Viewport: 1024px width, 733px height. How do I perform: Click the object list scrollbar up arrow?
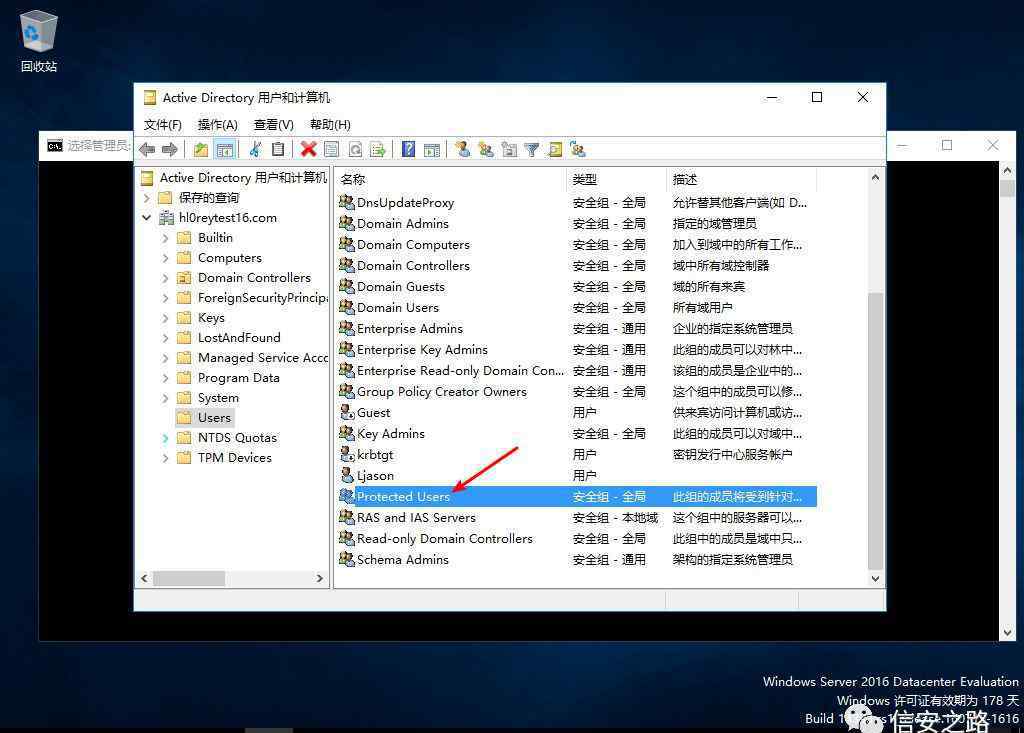[x=875, y=177]
